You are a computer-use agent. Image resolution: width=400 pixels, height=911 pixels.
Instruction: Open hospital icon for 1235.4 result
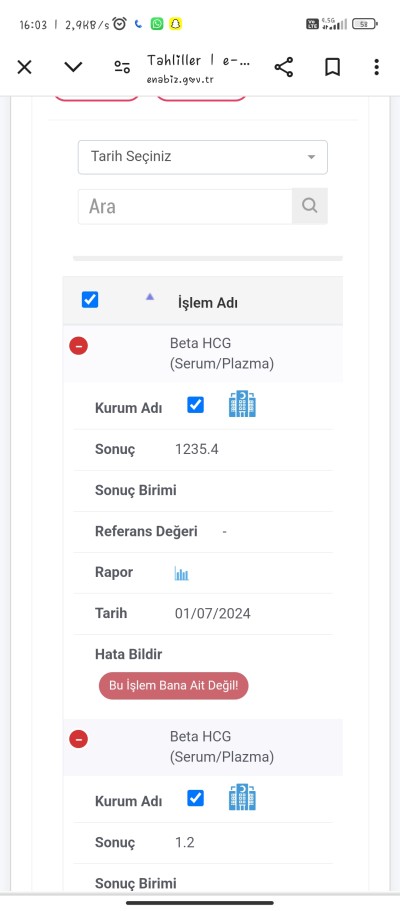242,404
